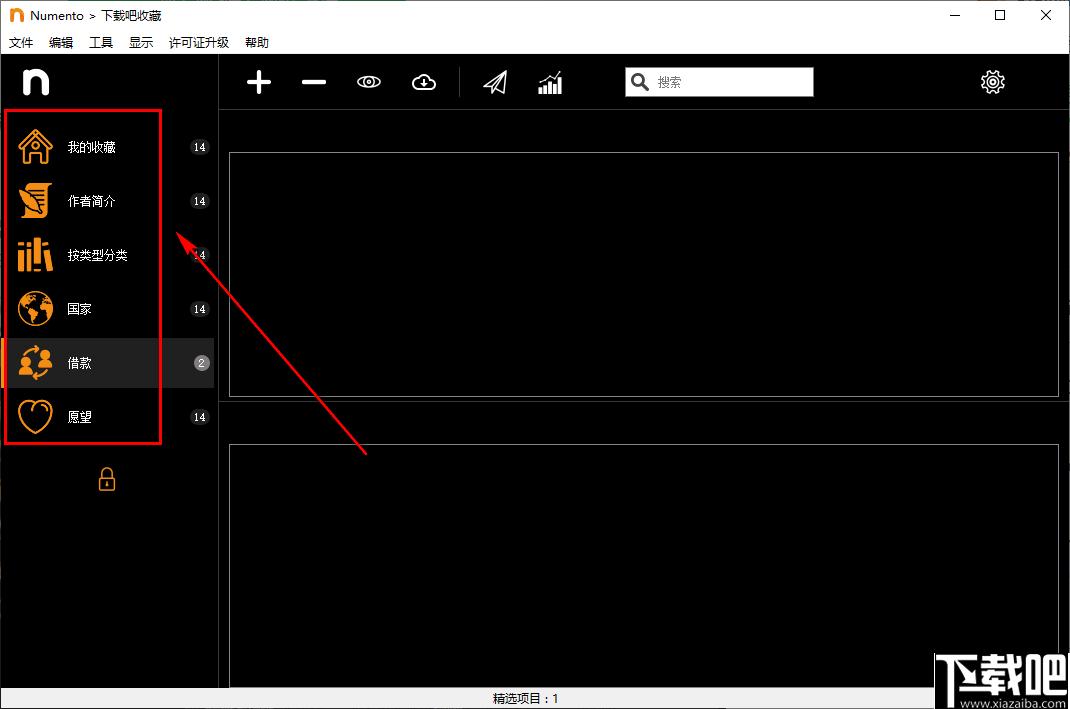
Task: Select 我的收藏 label in the sidebar
Action: click(91, 147)
